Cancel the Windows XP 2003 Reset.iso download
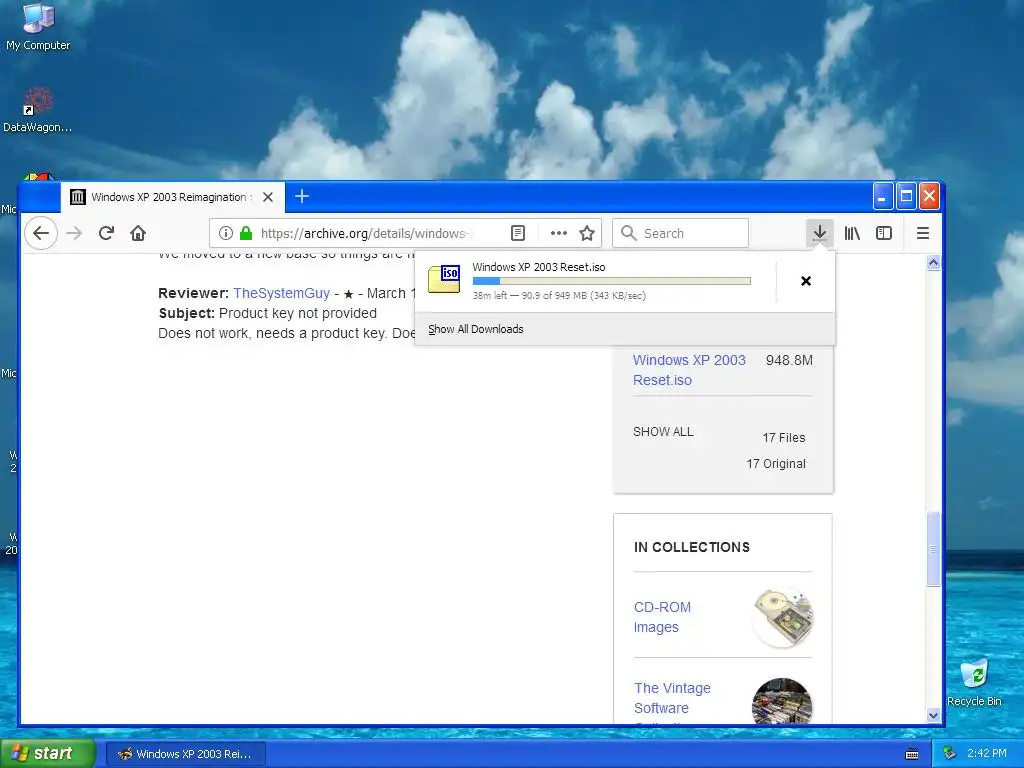This screenshot has height=768, width=1024. [x=806, y=281]
